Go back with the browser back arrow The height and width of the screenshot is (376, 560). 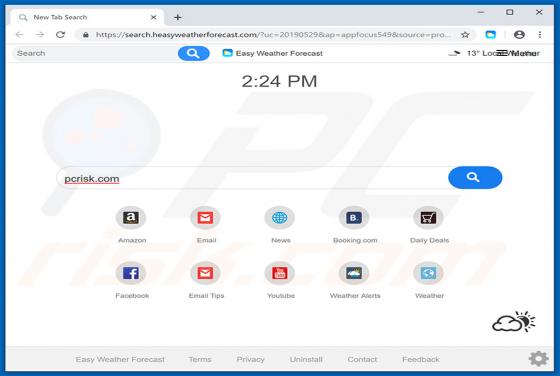(20, 35)
